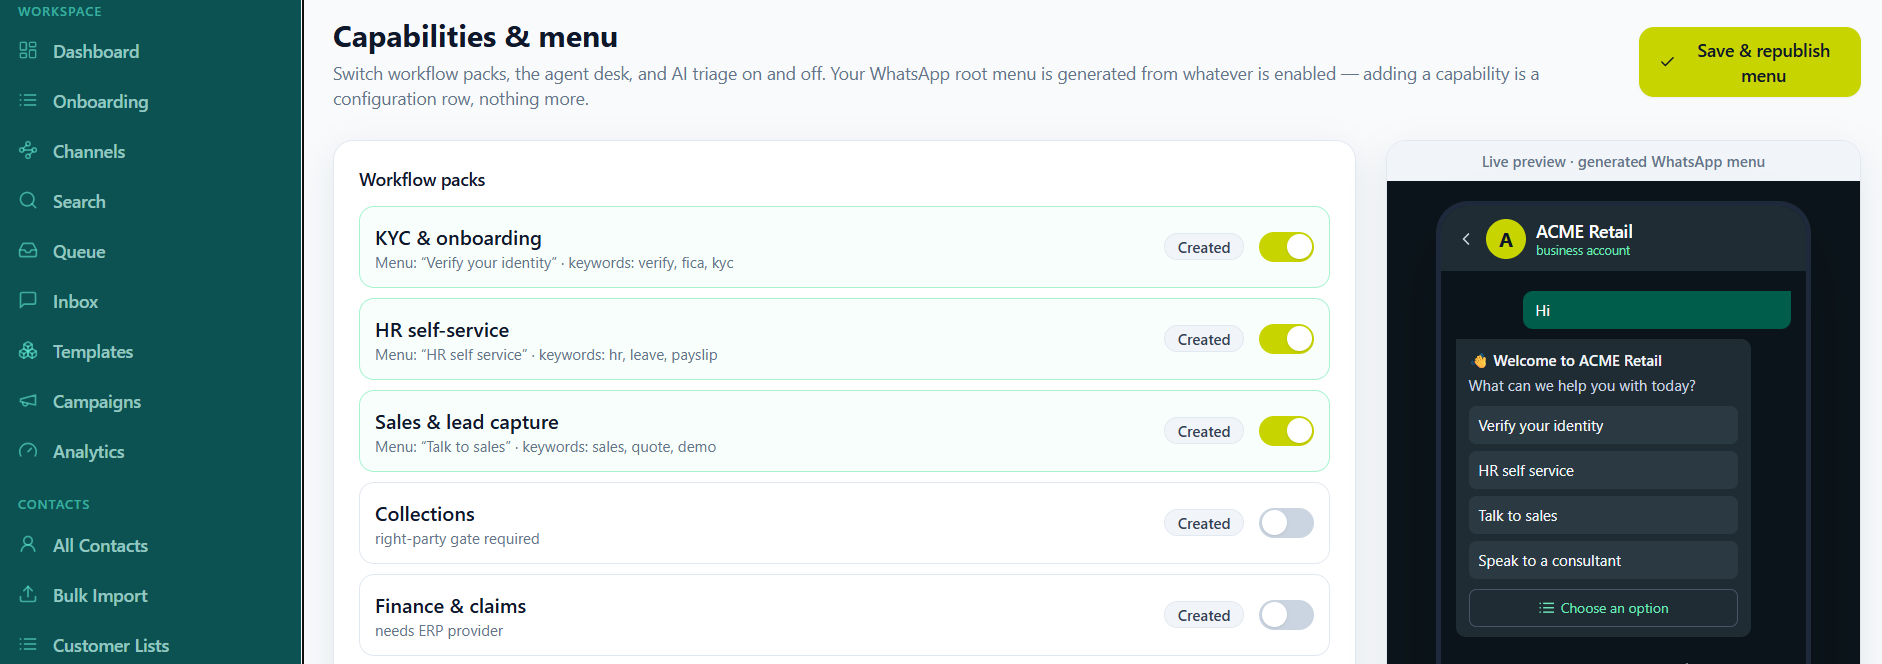Viewport: 1882px width, 664px height.
Task: Click the back chevron in WhatsApp preview
Action: pos(1466,239)
